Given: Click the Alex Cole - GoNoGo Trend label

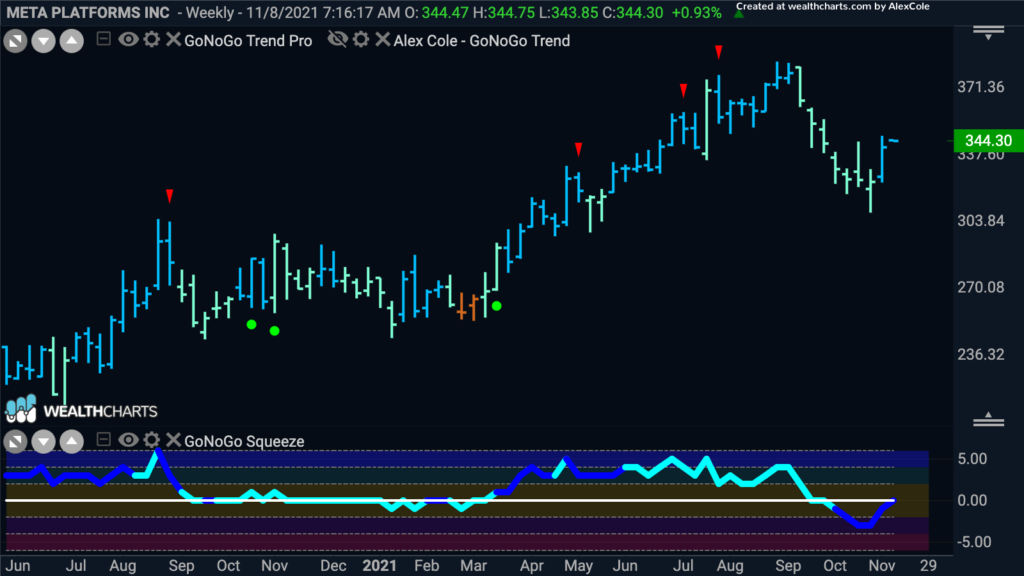Looking at the screenshot, I should click(482, 40).
